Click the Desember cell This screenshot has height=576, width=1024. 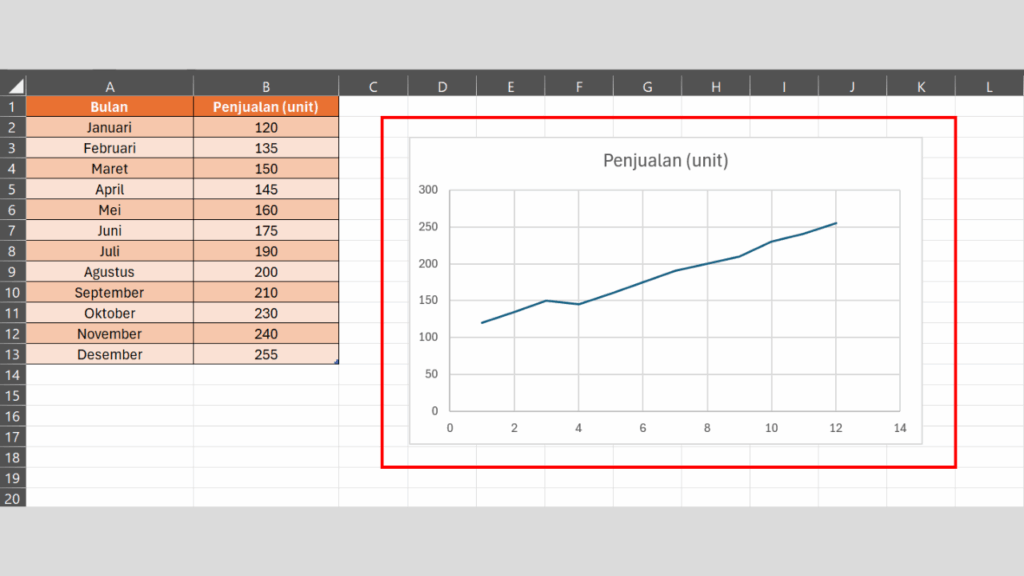tap(109, 354)
